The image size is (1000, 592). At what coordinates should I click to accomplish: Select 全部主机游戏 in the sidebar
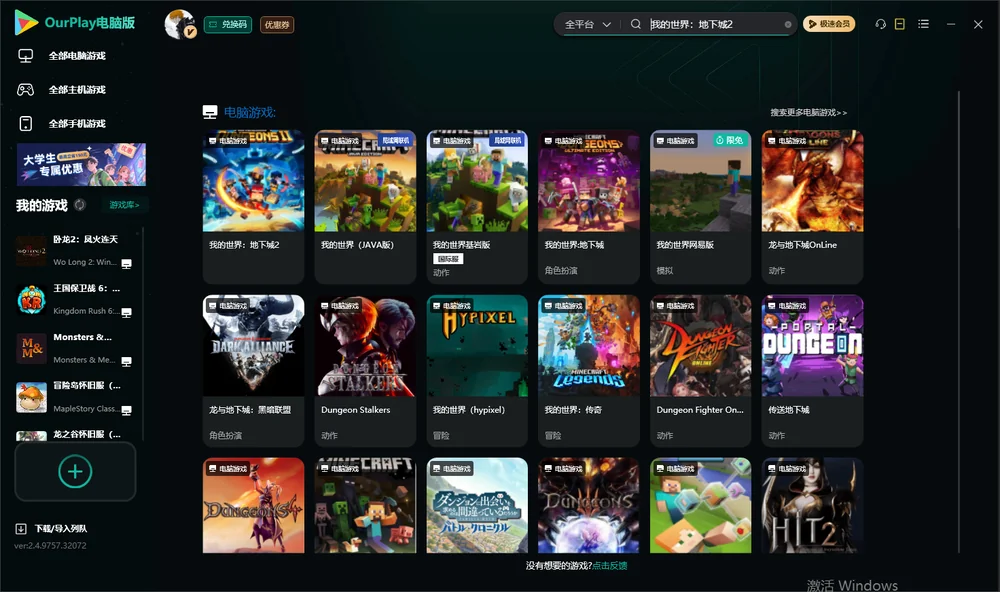pyautogui.click(x=77, y=90)
